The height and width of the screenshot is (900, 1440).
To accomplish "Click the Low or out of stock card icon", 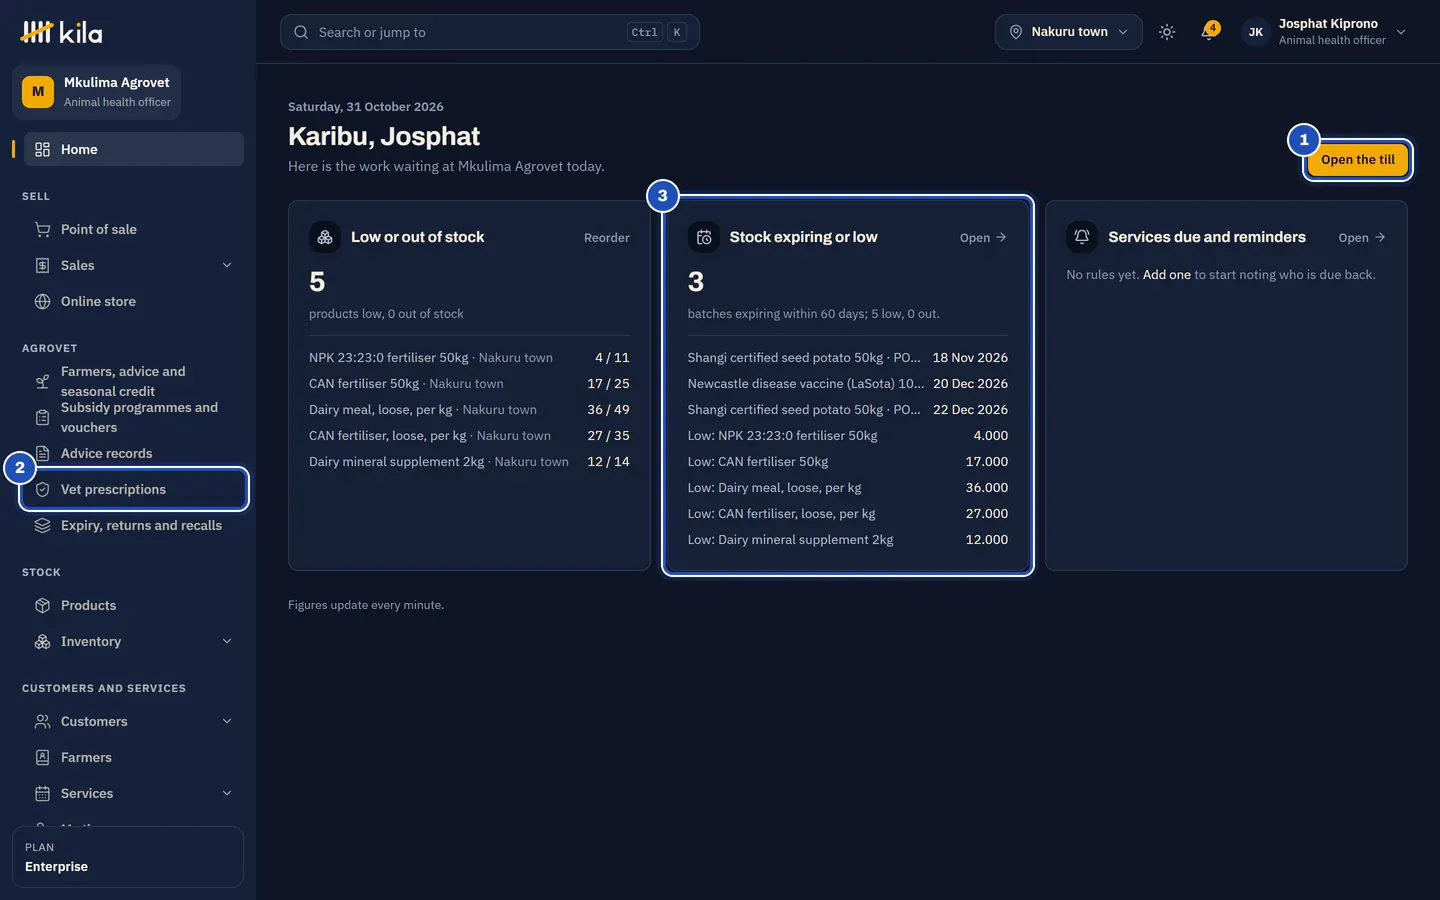I will 325,237.
